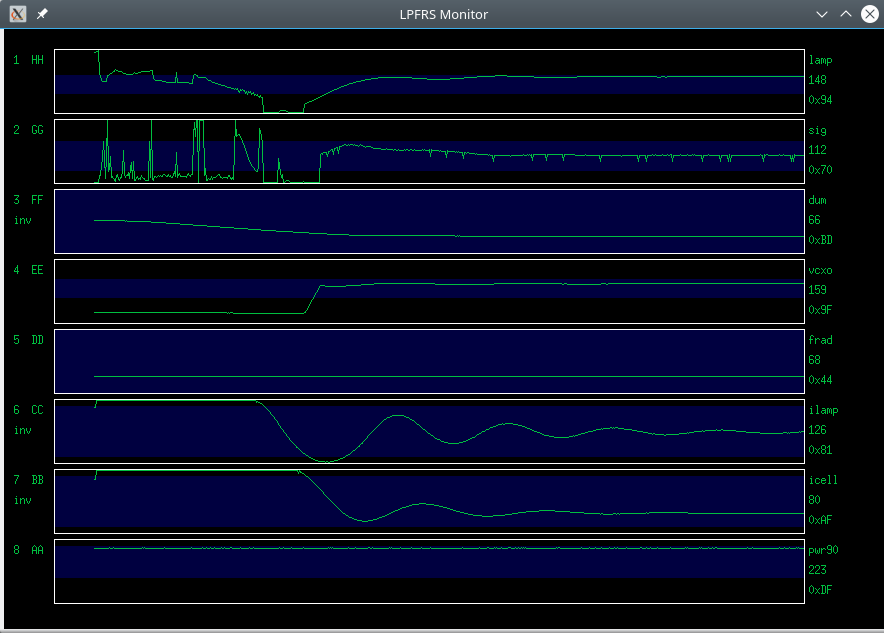Pin the LPFRS Monitor window on top

point(40,14)
